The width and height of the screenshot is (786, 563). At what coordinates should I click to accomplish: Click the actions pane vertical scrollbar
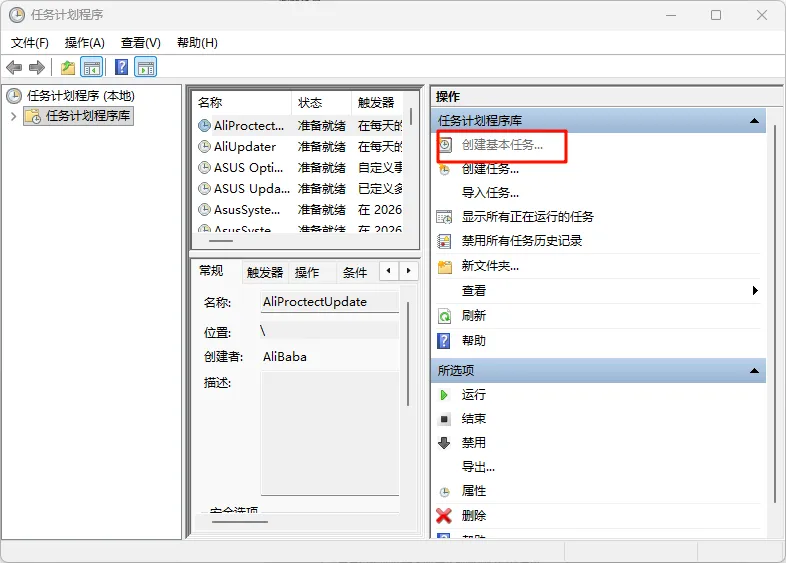(x=774, y=313)
